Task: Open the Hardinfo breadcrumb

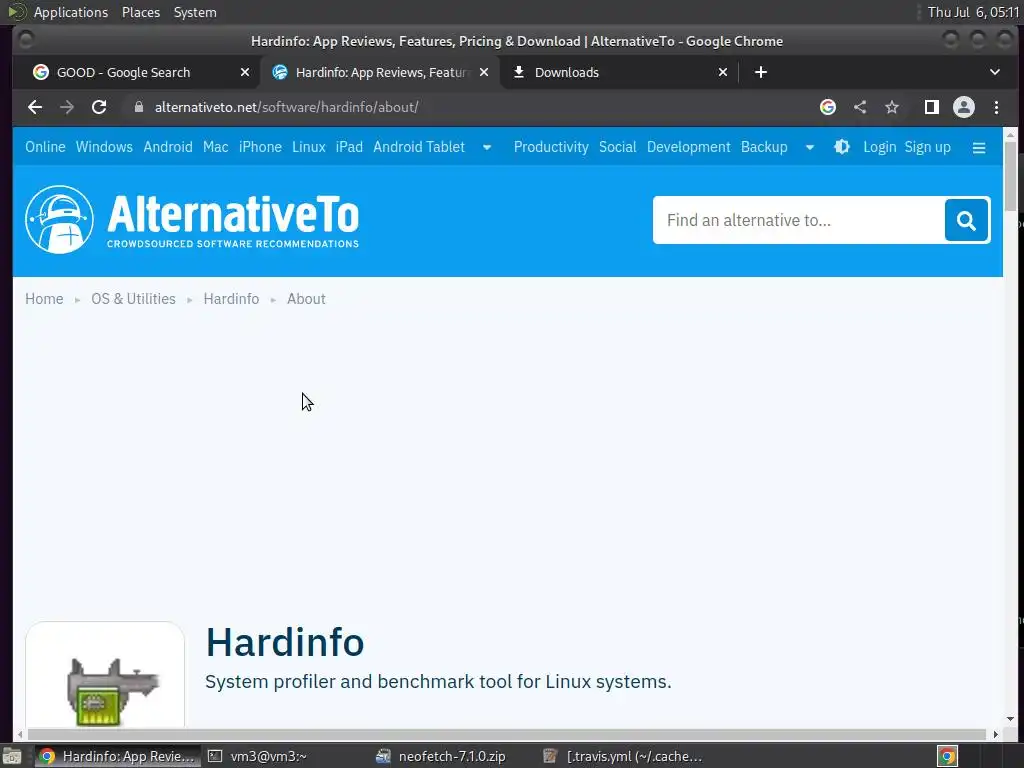Action: 231,299
